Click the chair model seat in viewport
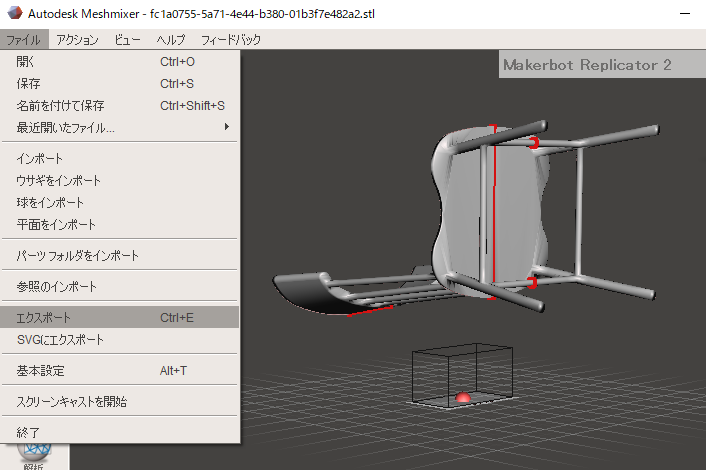The height and width of the screenshot is (470, 706). point(513,212)
